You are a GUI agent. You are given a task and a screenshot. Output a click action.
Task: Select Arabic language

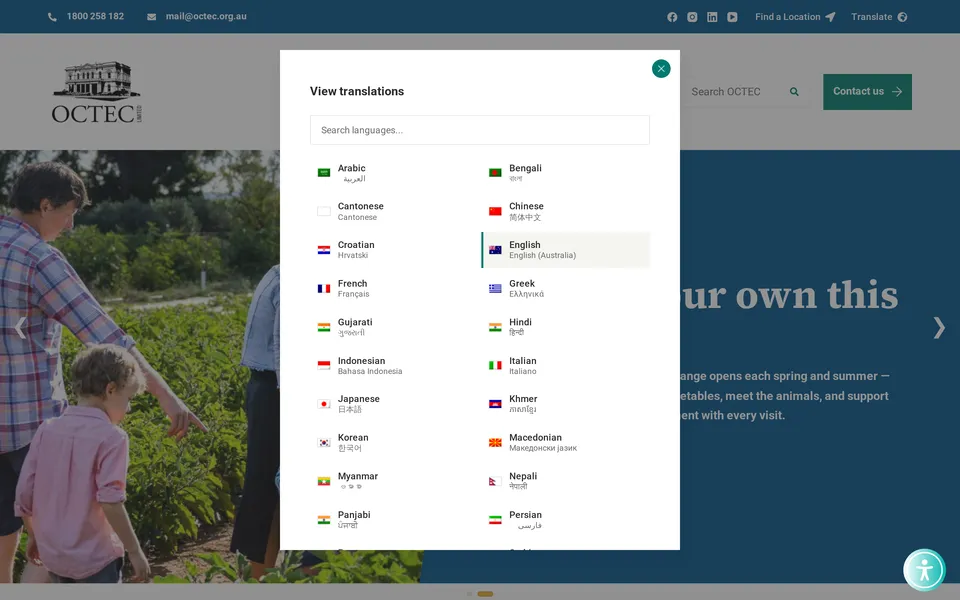(396, 173)
